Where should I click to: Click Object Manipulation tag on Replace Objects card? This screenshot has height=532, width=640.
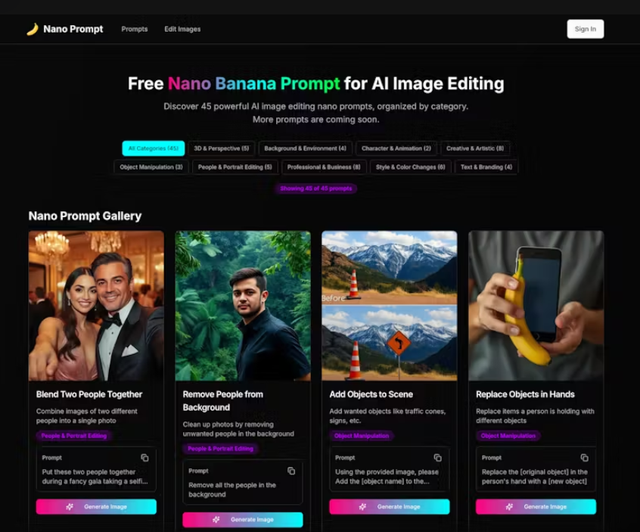coord(508,436)
